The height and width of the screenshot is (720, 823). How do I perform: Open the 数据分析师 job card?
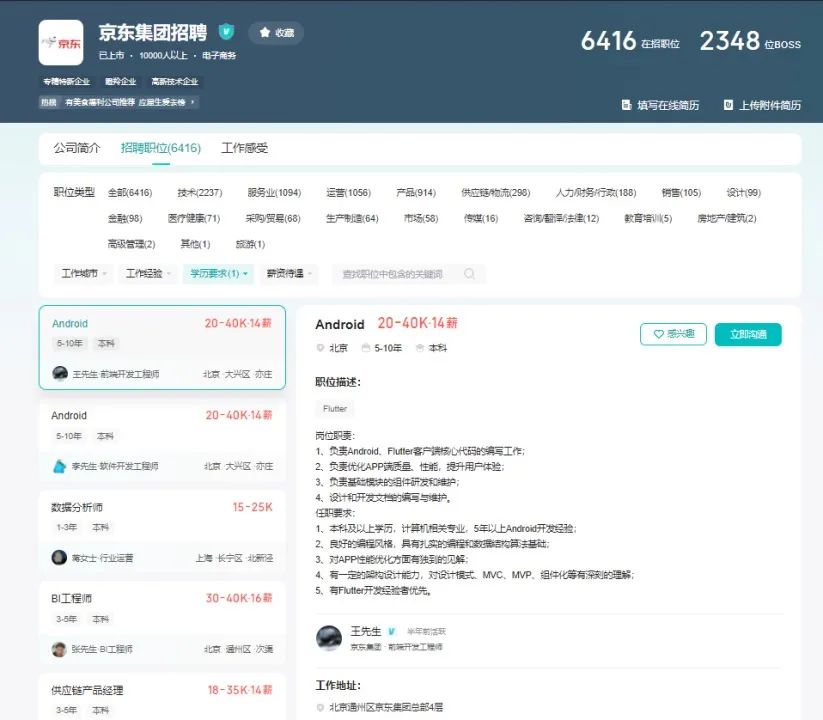click(x=162, y=531)
